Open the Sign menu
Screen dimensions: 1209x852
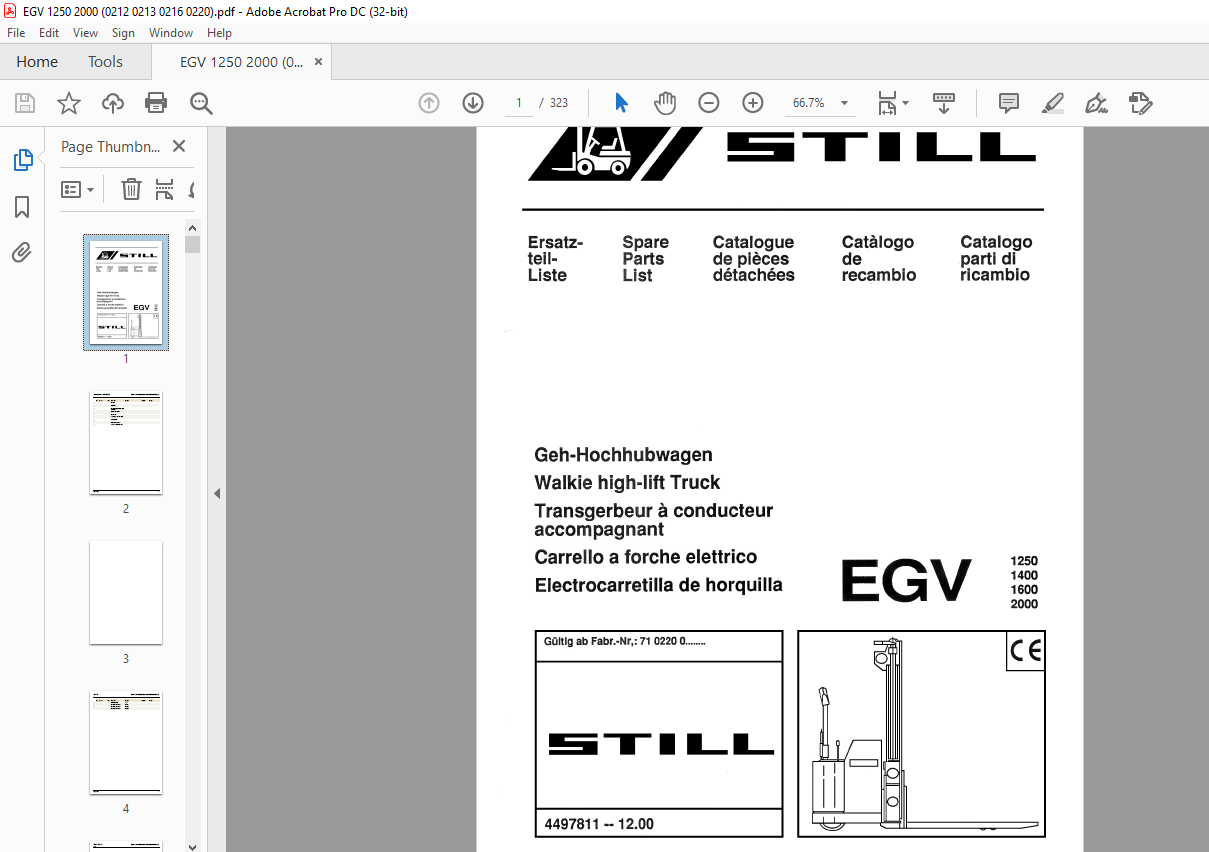123,33
